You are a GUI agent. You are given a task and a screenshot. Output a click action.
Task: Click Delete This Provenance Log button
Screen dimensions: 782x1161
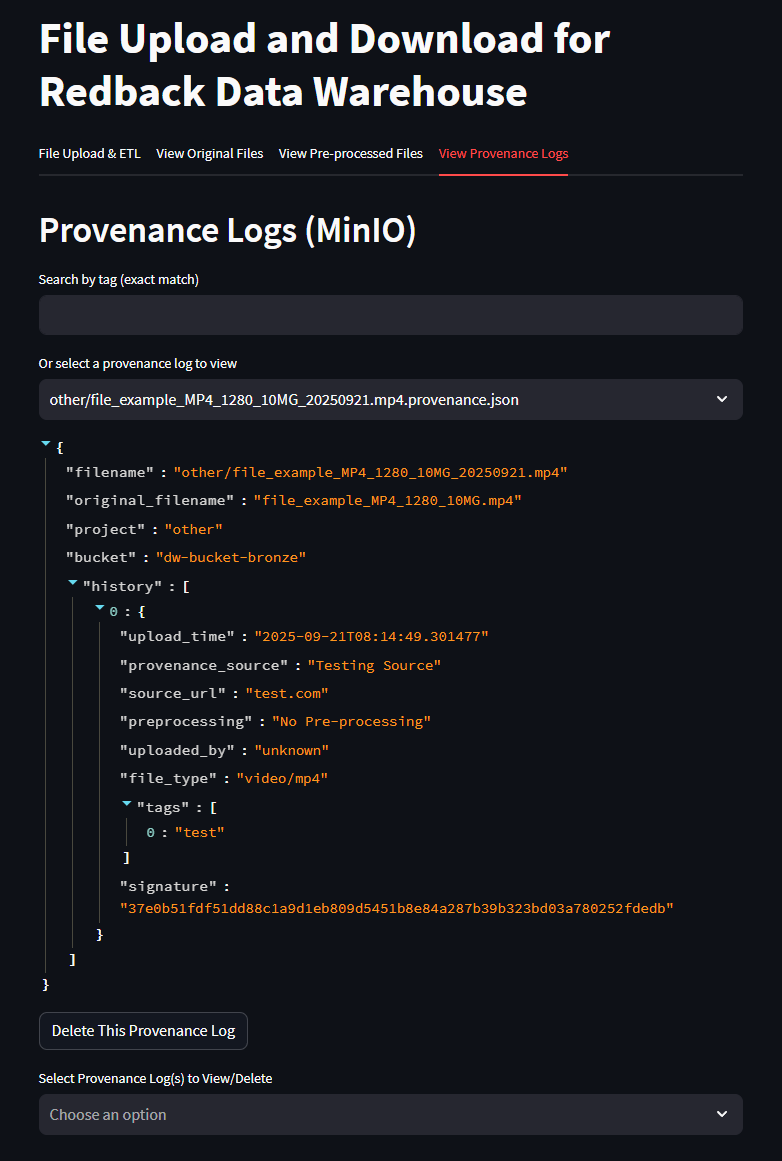(143, 1031)
